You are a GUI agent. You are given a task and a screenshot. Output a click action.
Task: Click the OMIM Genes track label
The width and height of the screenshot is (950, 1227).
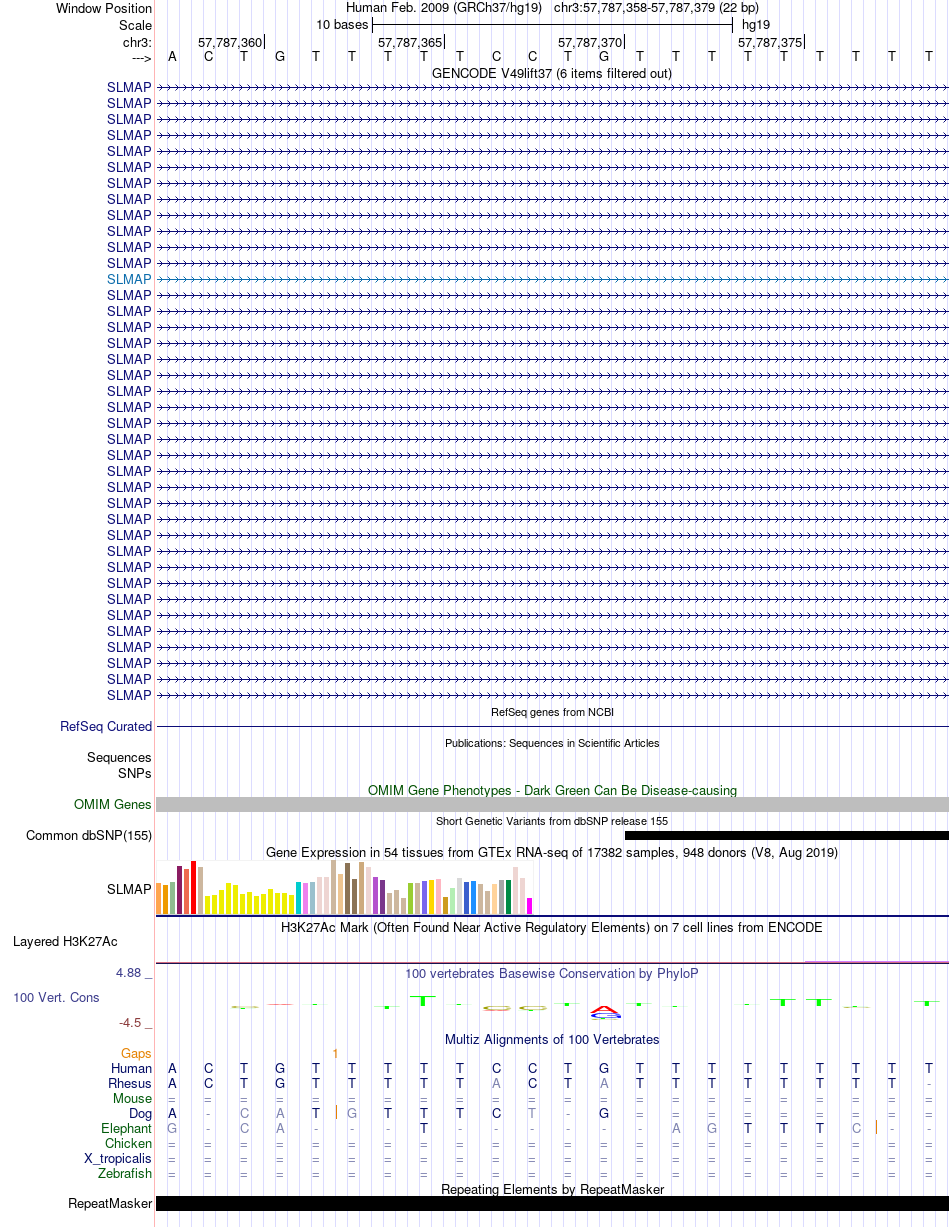[113, 804]
